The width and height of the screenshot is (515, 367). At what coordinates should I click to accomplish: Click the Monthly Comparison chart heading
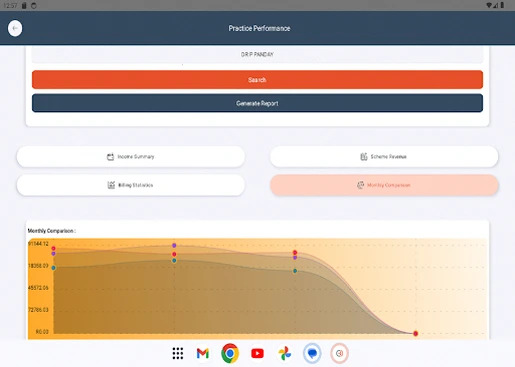pyautogui.click(x=52, y=231)
